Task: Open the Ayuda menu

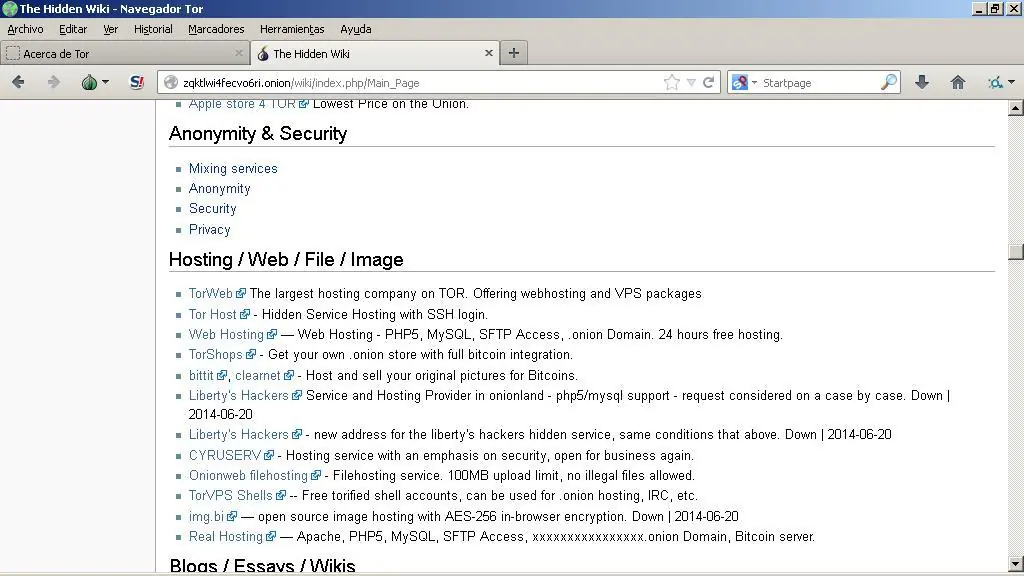Action: 356,29
